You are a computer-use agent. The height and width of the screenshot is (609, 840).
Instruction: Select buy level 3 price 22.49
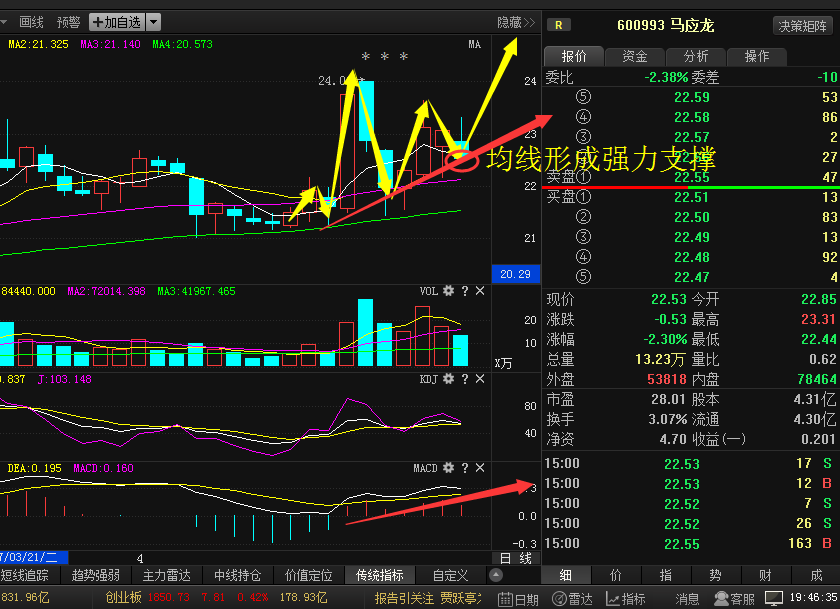[692, 237]
